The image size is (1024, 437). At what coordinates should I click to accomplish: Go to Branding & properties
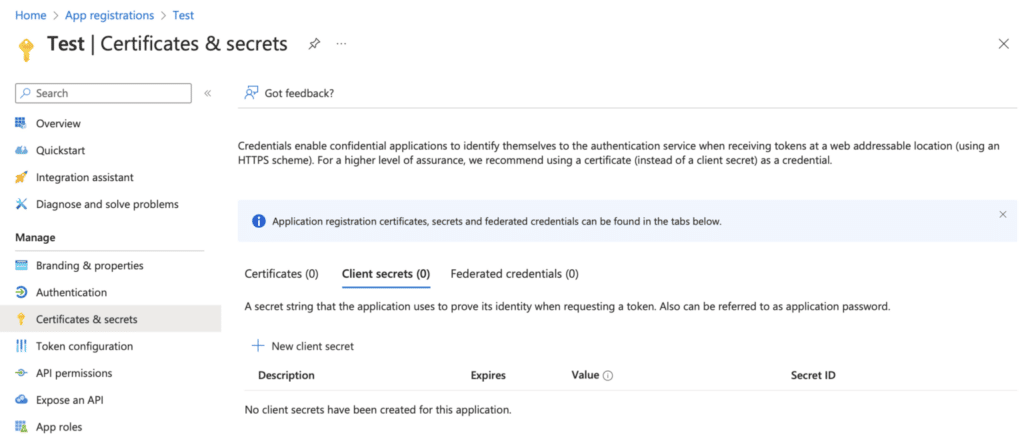tap(89, 266)
